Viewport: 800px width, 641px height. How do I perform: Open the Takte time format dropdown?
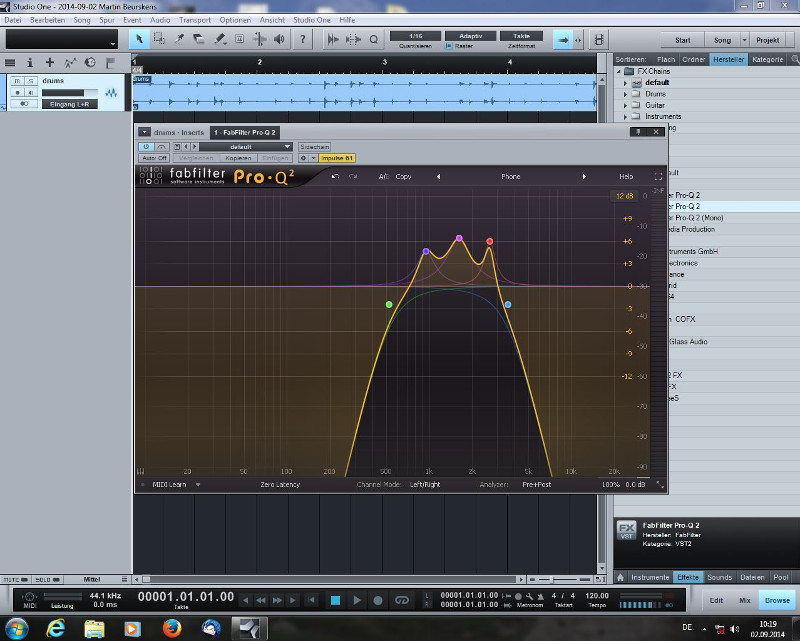coord(521,36)
